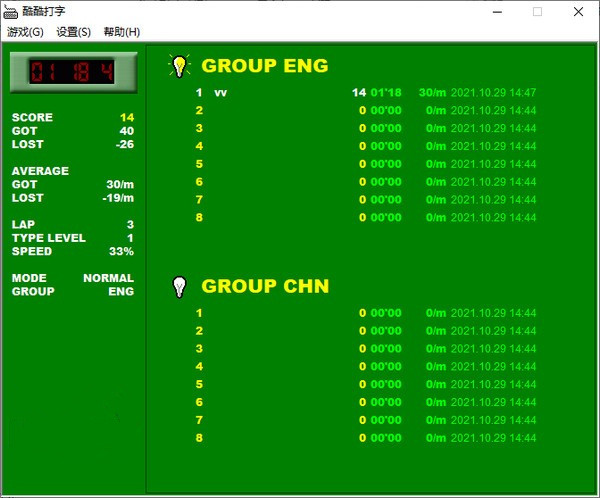Minimize the 酷酷打字 window
Viewport: 600px width, 498px height.
497,12
